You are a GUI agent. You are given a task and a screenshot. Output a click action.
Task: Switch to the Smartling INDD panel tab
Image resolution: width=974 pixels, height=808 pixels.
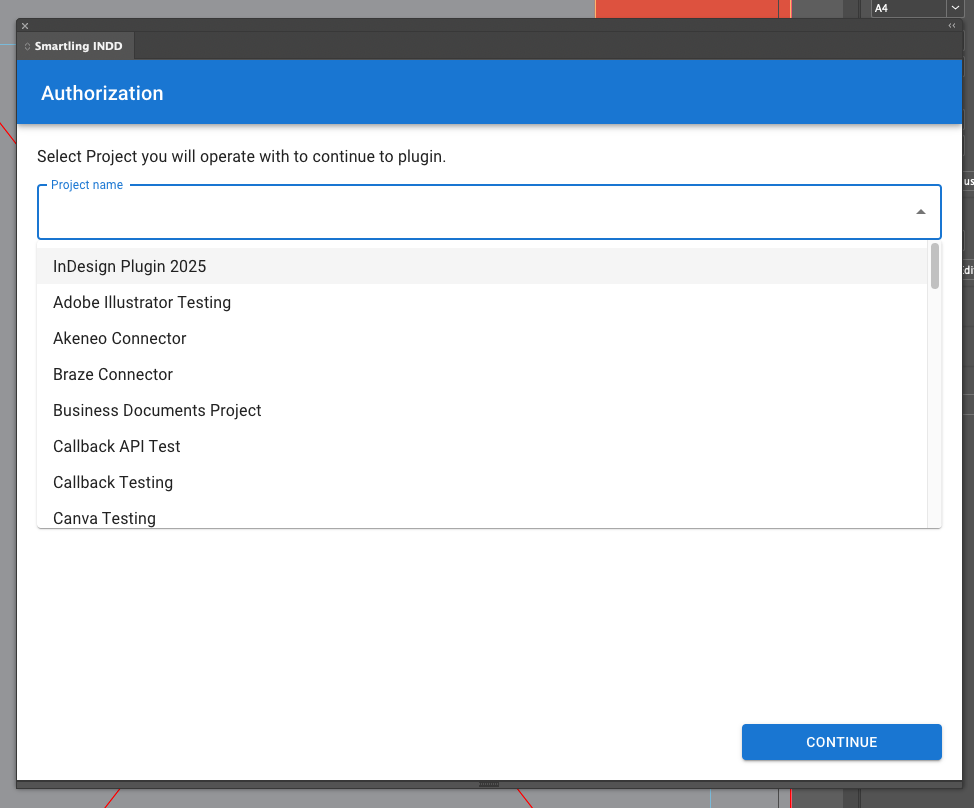(76, 46)
